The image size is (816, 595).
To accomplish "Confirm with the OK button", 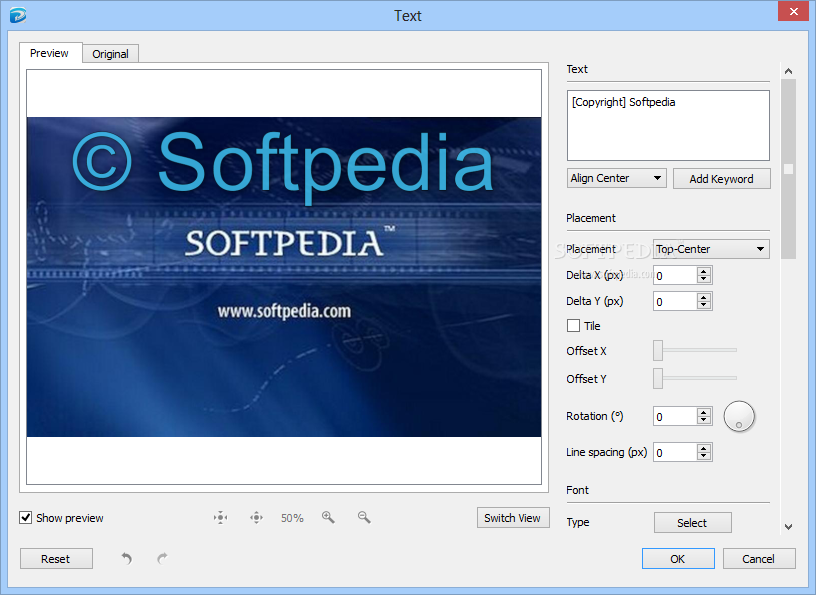I will 678,559.
